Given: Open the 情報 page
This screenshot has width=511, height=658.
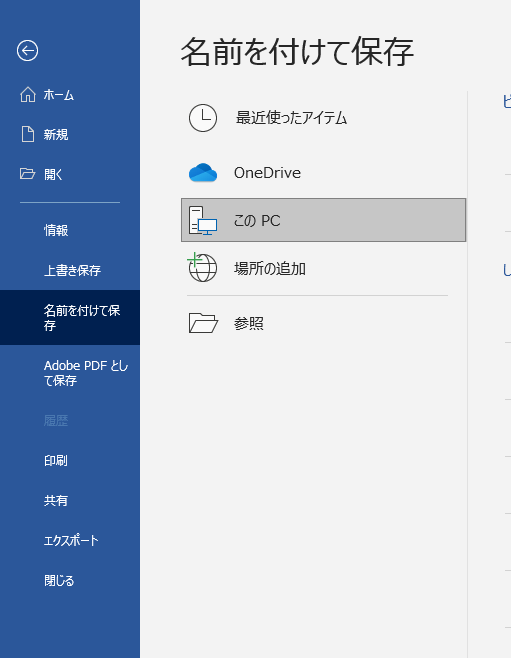Looking at the screenshot, I should point(56,230).
